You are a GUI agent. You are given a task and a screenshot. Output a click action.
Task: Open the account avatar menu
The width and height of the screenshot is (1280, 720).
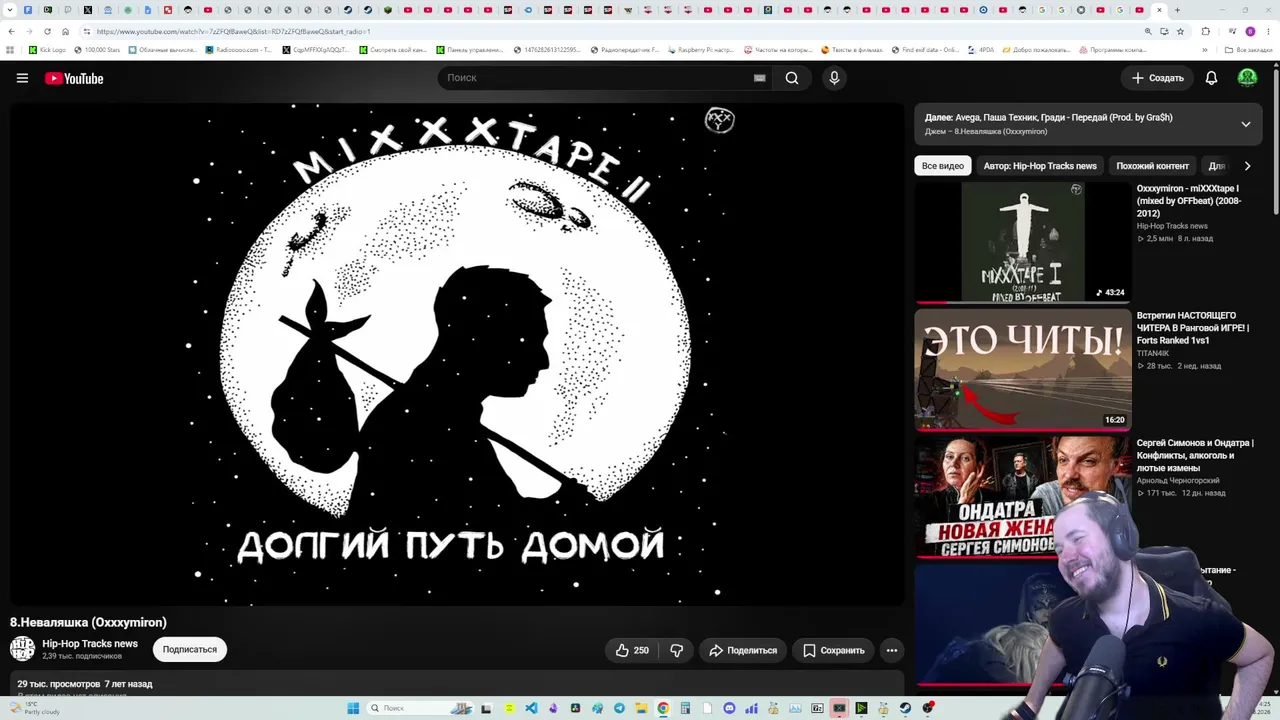point(1247,78)
